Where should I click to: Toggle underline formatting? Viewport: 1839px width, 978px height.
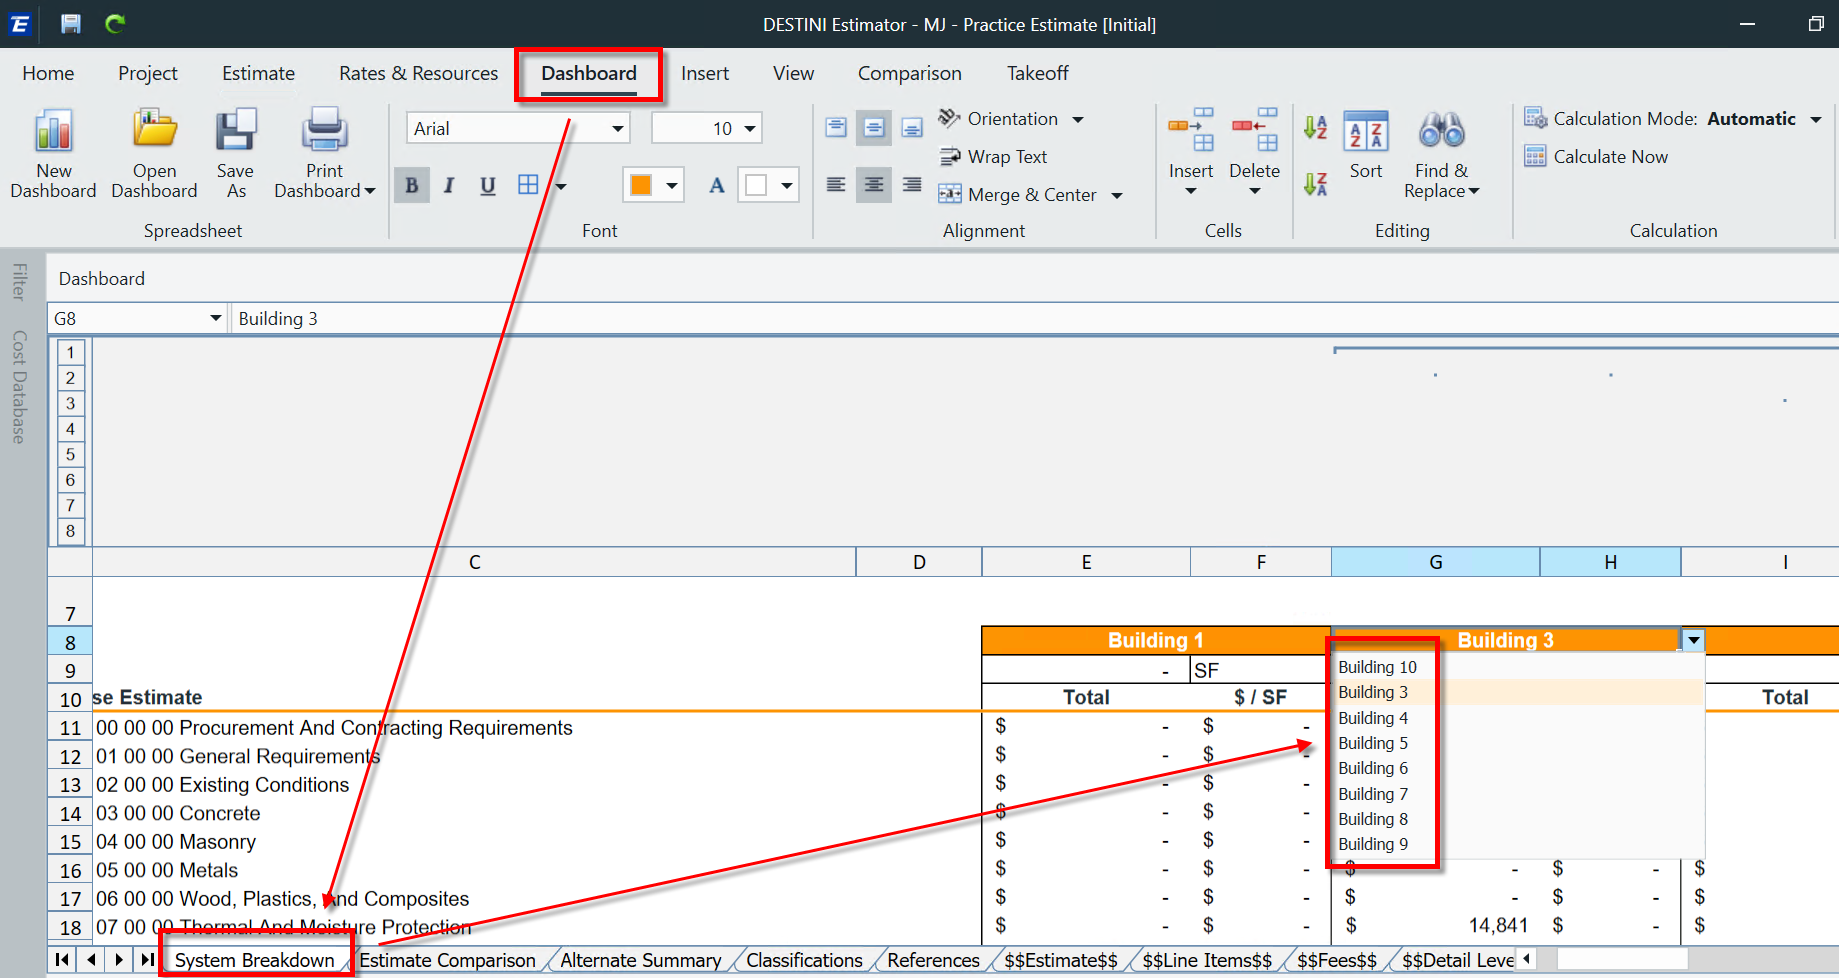tap(487, 184)
